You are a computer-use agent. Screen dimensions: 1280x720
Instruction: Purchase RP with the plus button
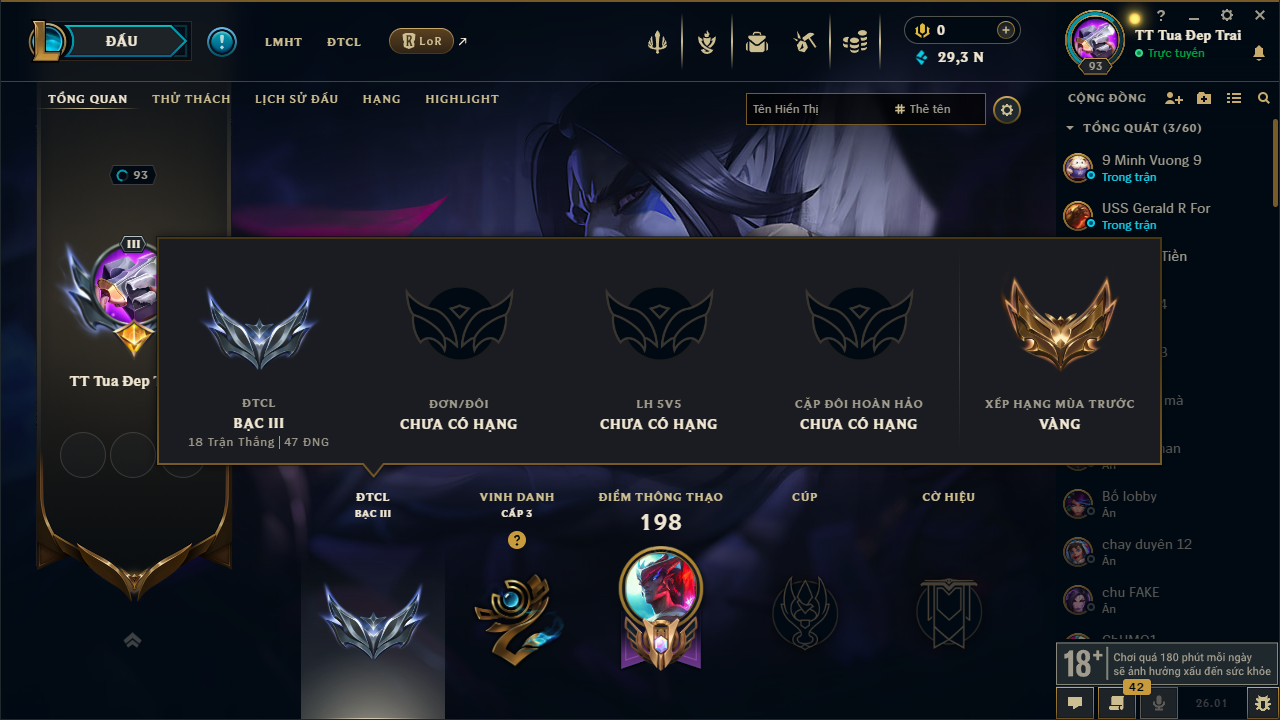(1006, 30)
